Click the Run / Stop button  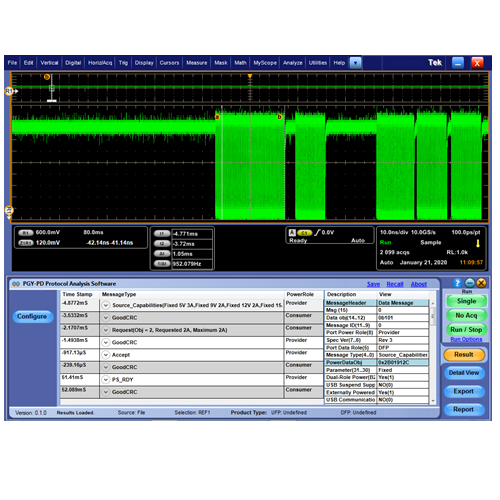pos(466,330)
